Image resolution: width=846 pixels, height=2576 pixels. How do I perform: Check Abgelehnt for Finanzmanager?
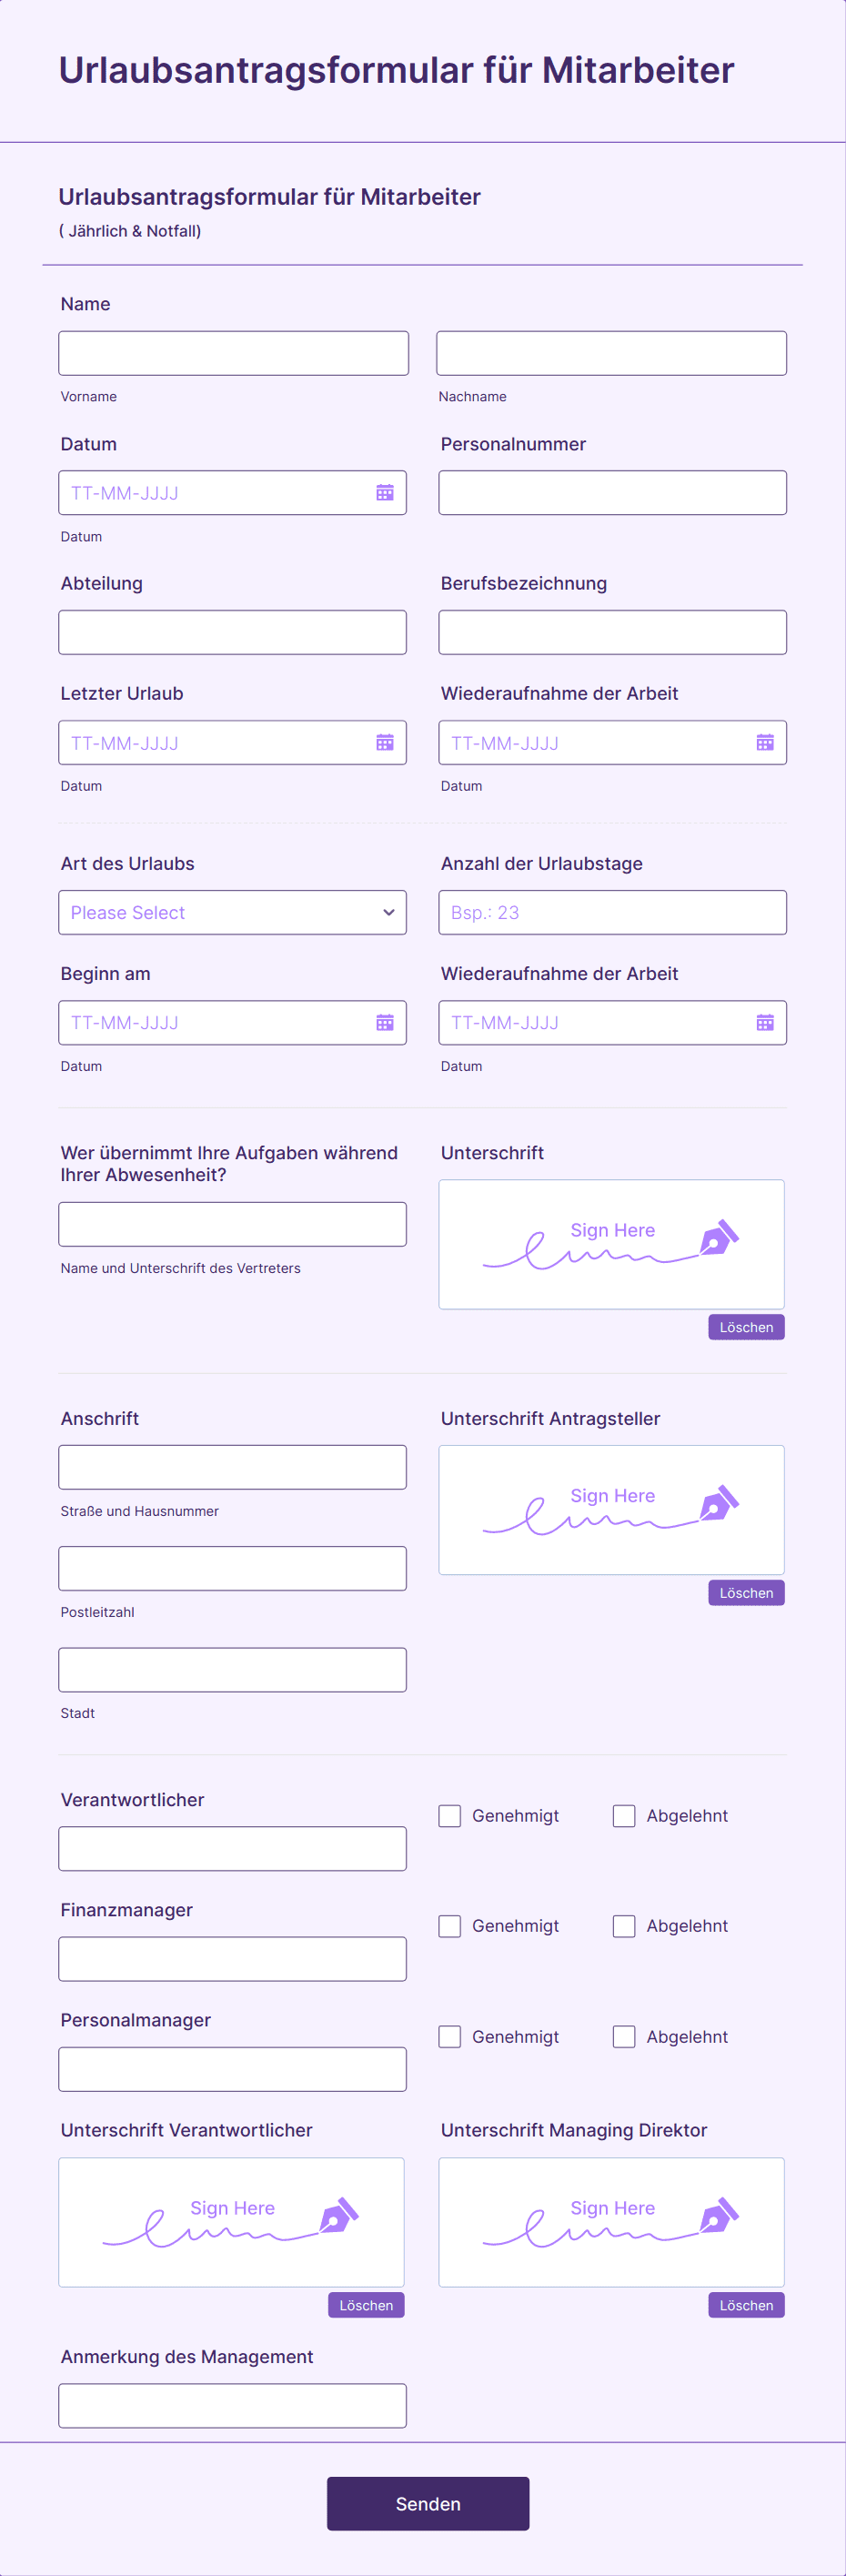[624, 1926]
